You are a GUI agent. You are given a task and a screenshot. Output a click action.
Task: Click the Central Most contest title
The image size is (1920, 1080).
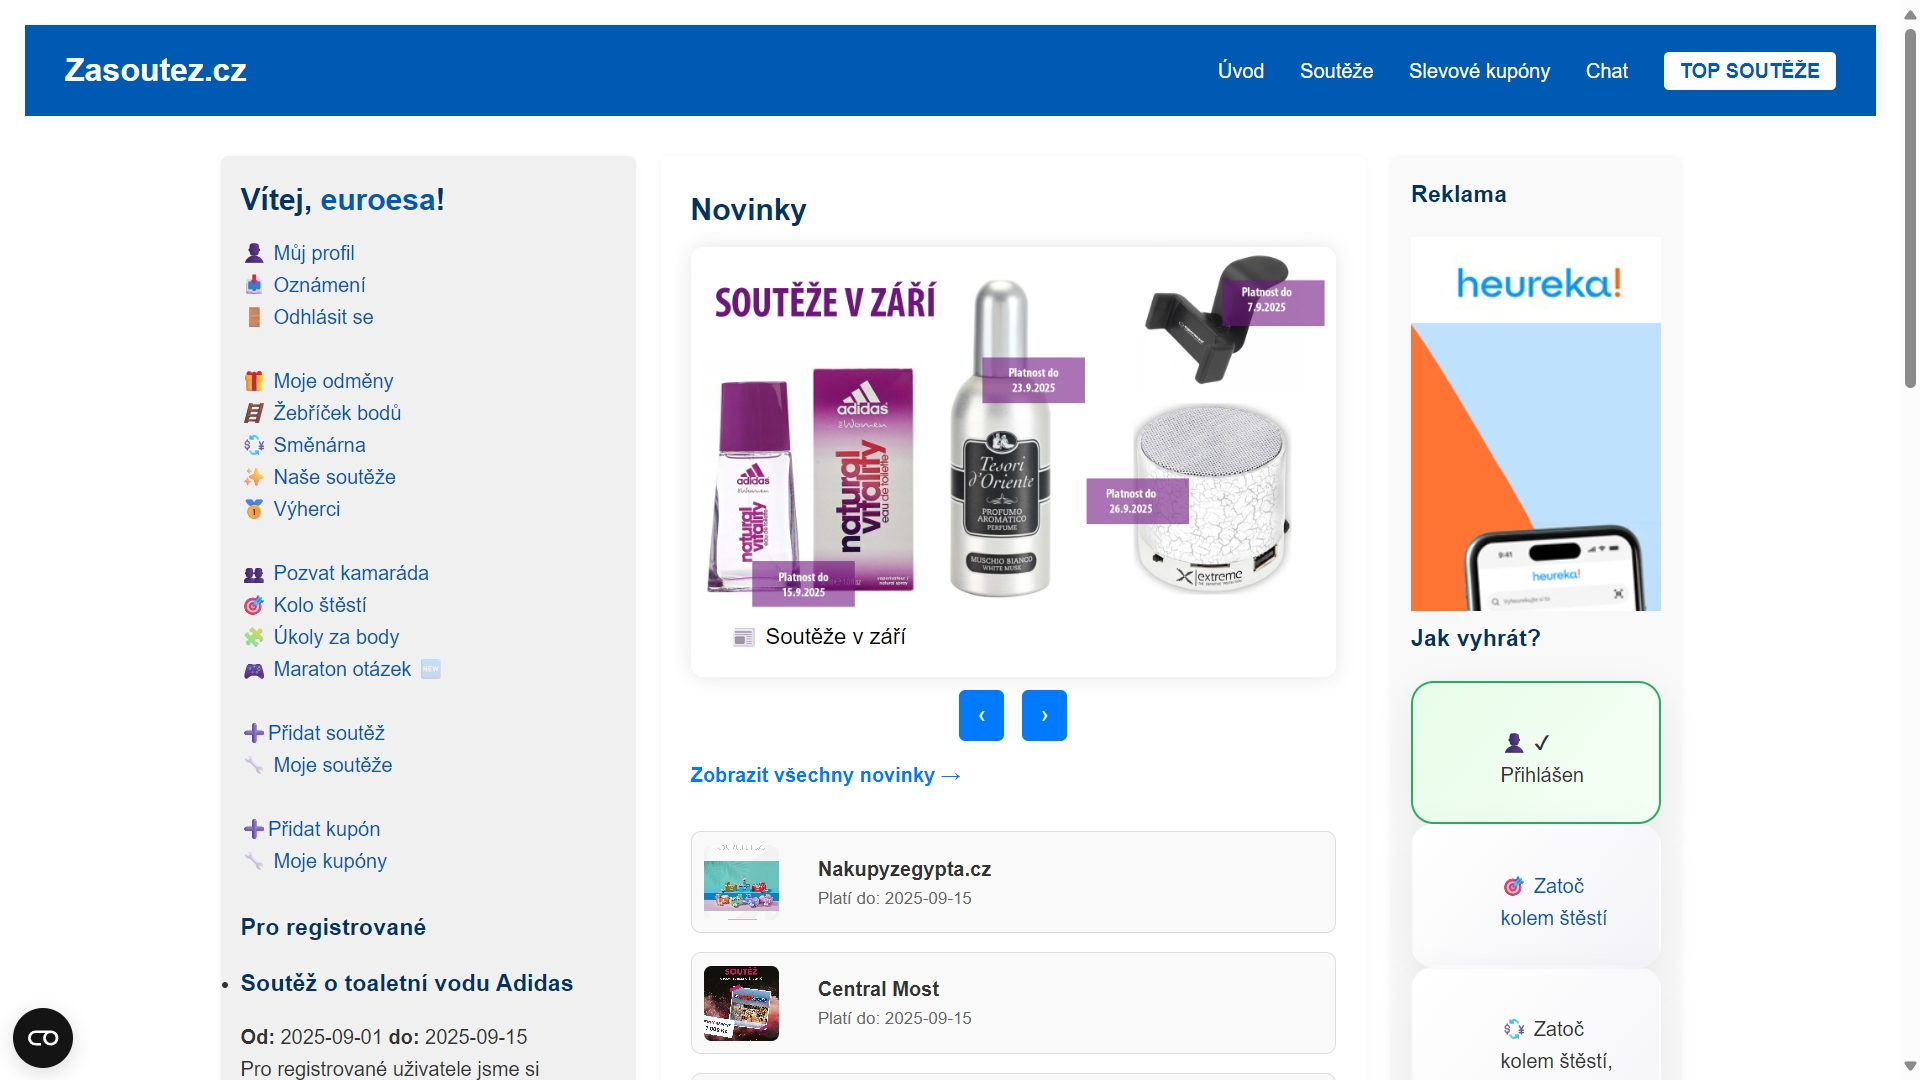pyautogui.click(x=878, y=989)
